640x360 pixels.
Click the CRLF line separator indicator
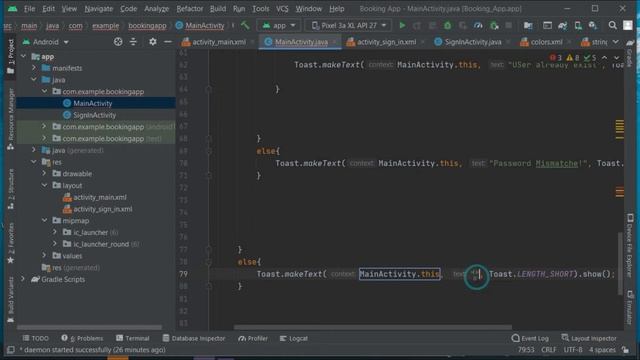point(548,350)
